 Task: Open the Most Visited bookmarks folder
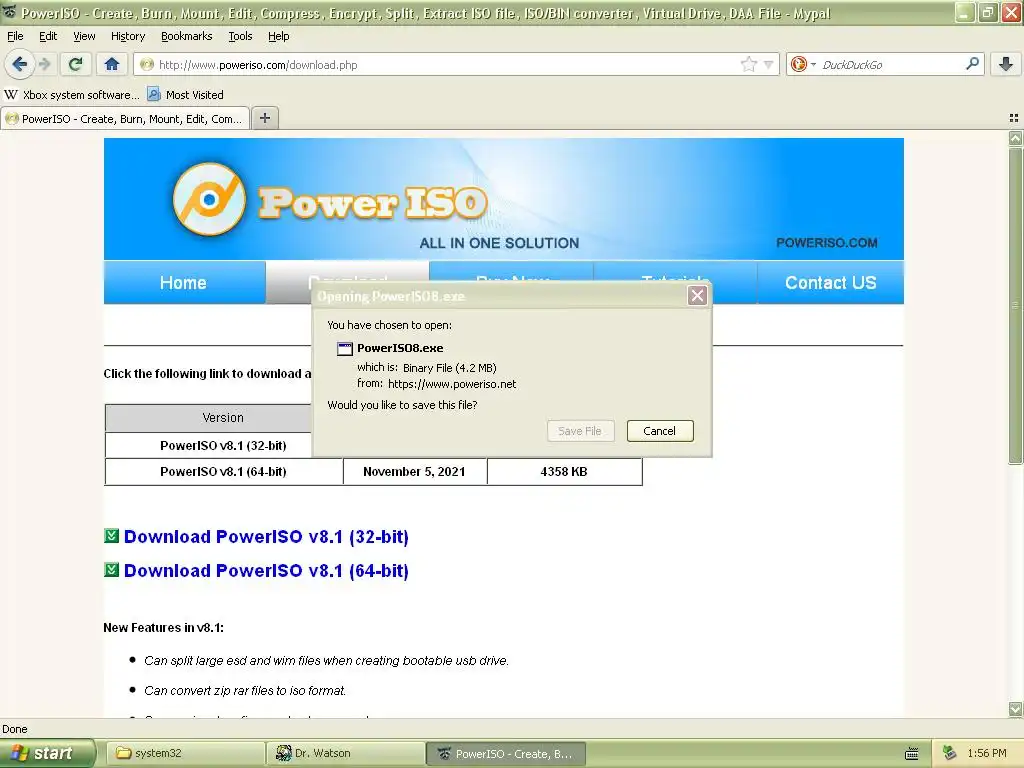(x=185, y=95)
